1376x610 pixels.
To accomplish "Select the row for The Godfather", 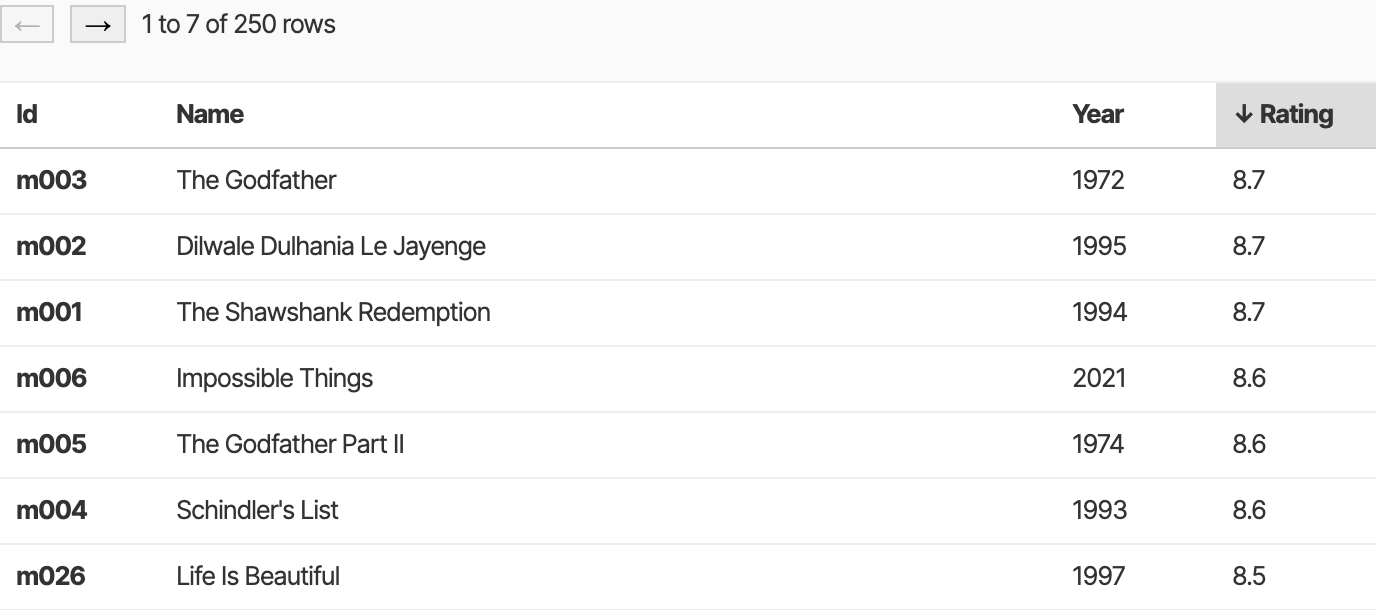I will [x=256, y=180].
